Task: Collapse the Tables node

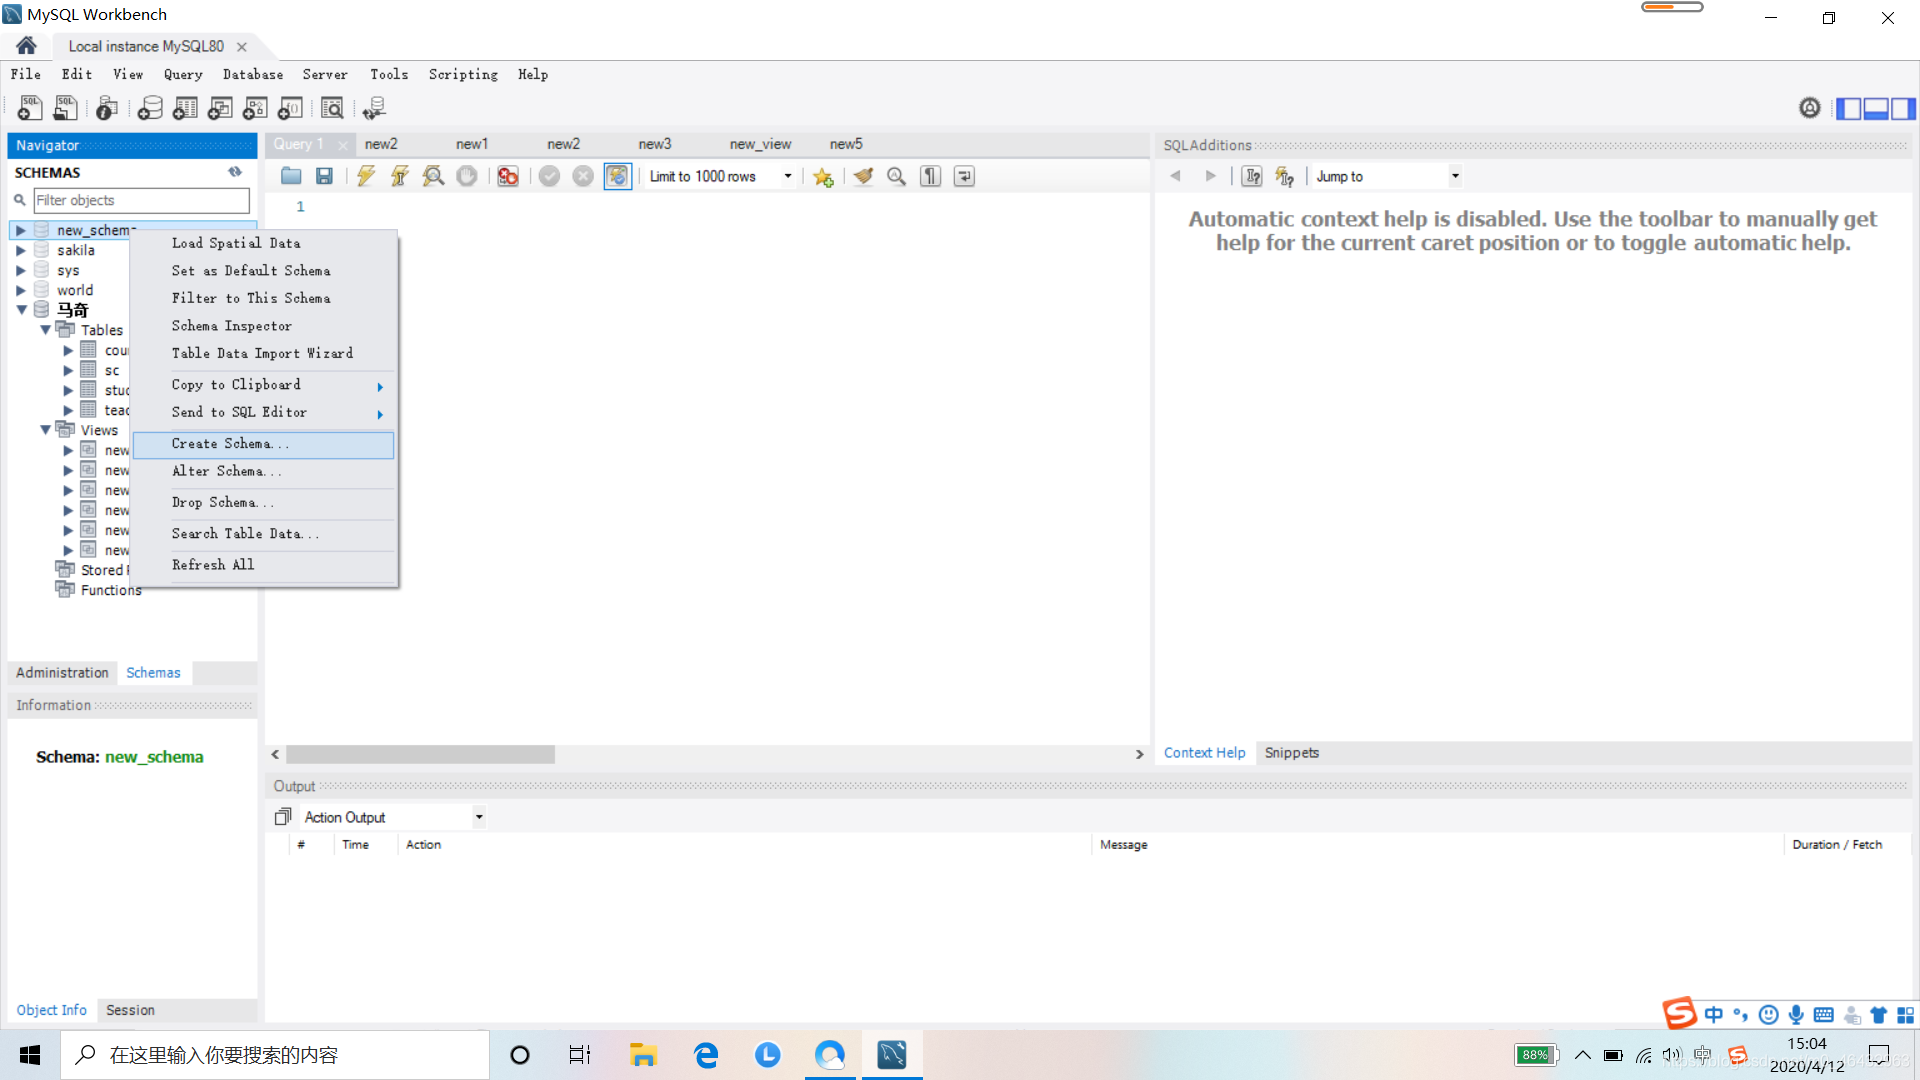Action: [45, 330]
